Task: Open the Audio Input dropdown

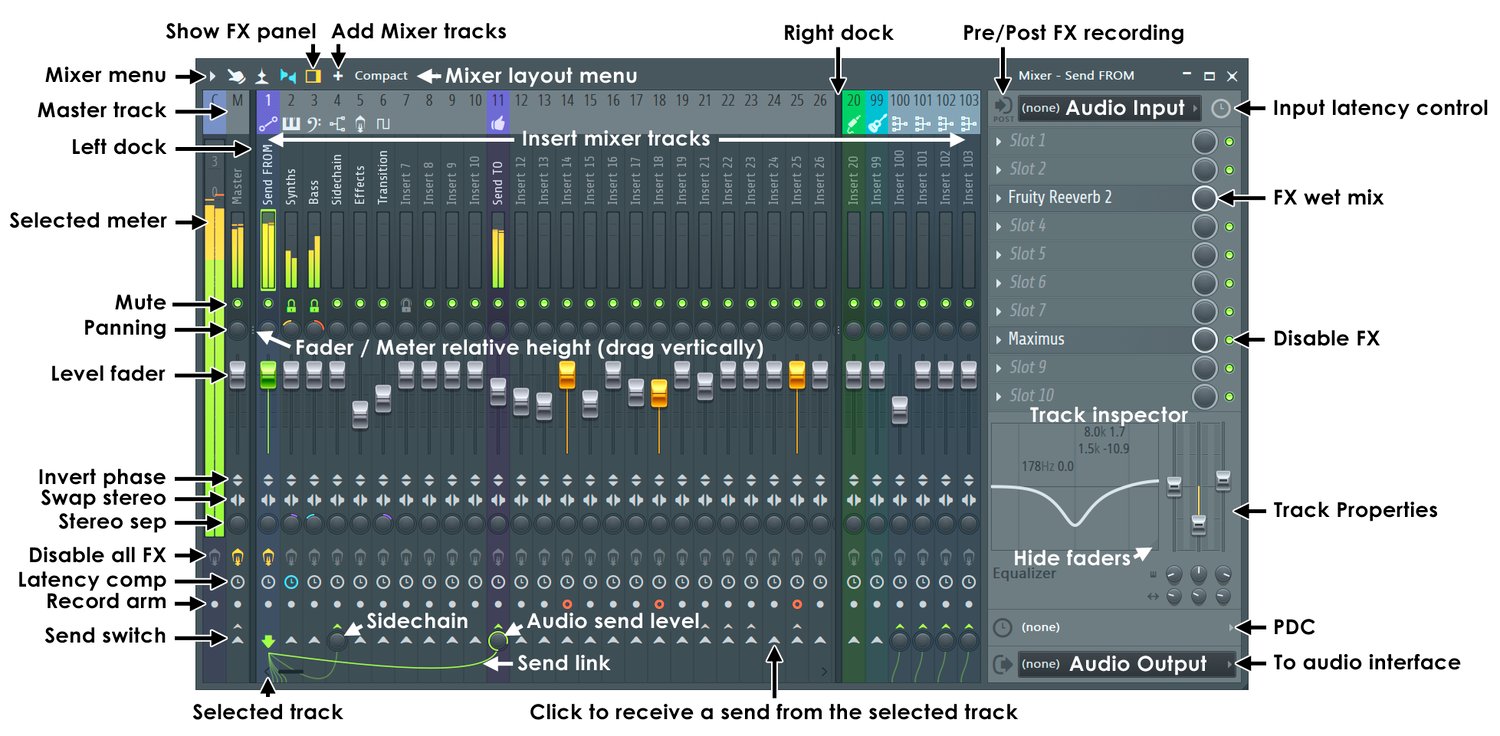Action: pos(1109,108)
